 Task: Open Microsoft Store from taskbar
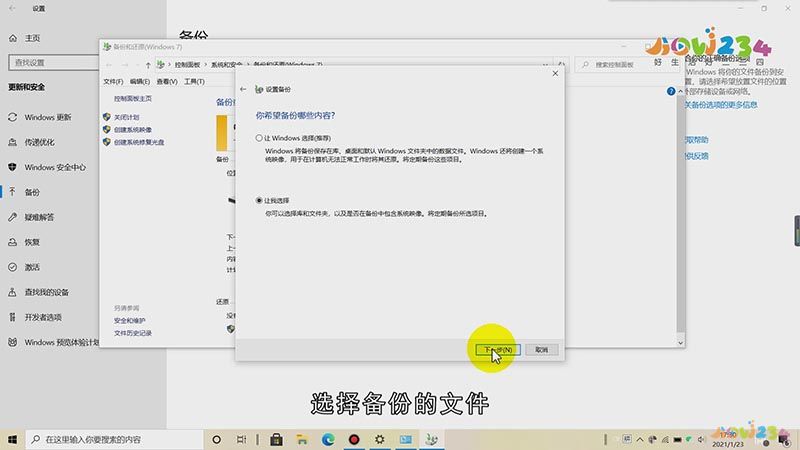(x=277, y=439)
